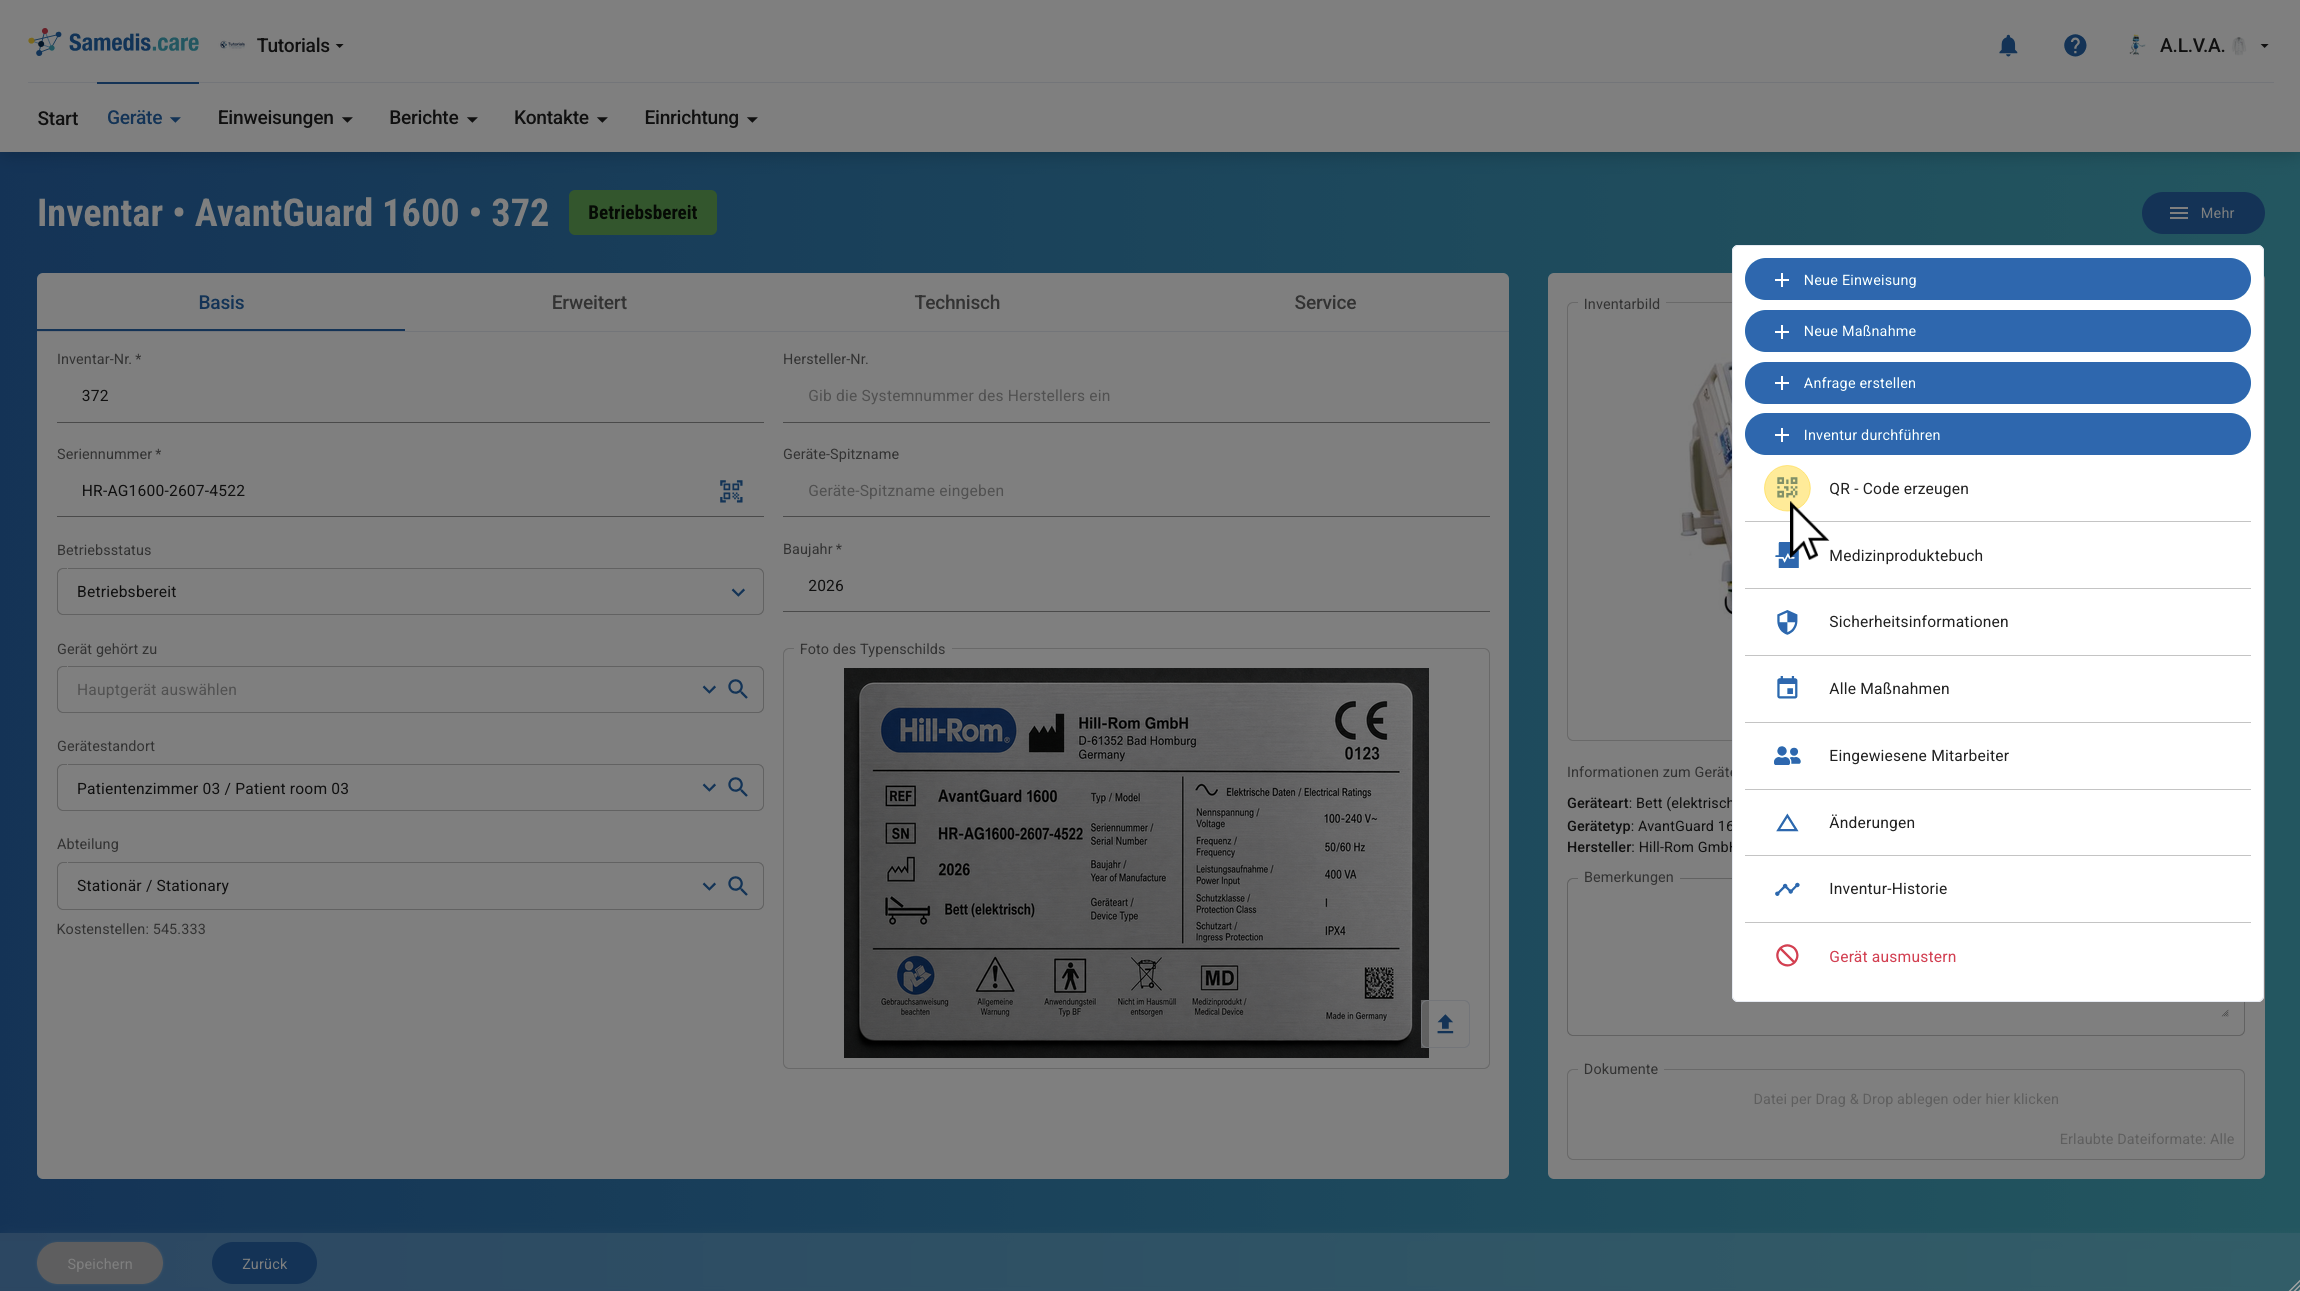Open the Einrichtung navigation dropdown
Viewport: 2300px width, 1291px height.
[701, 118]
